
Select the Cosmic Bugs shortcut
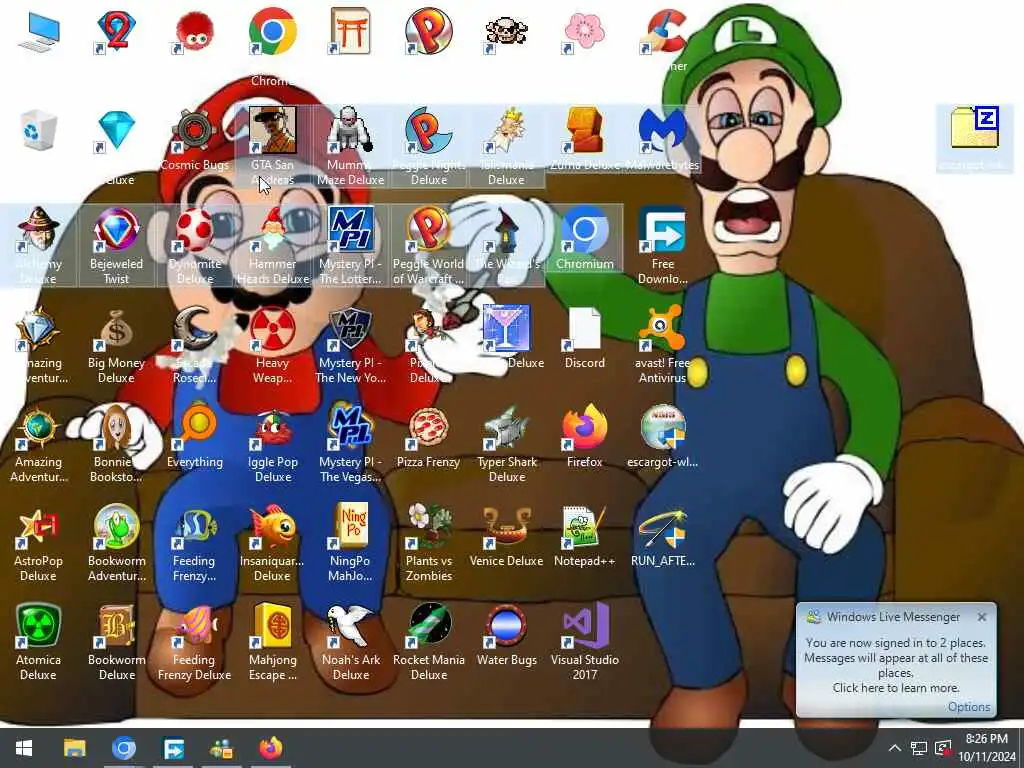[x=194, y=131]
